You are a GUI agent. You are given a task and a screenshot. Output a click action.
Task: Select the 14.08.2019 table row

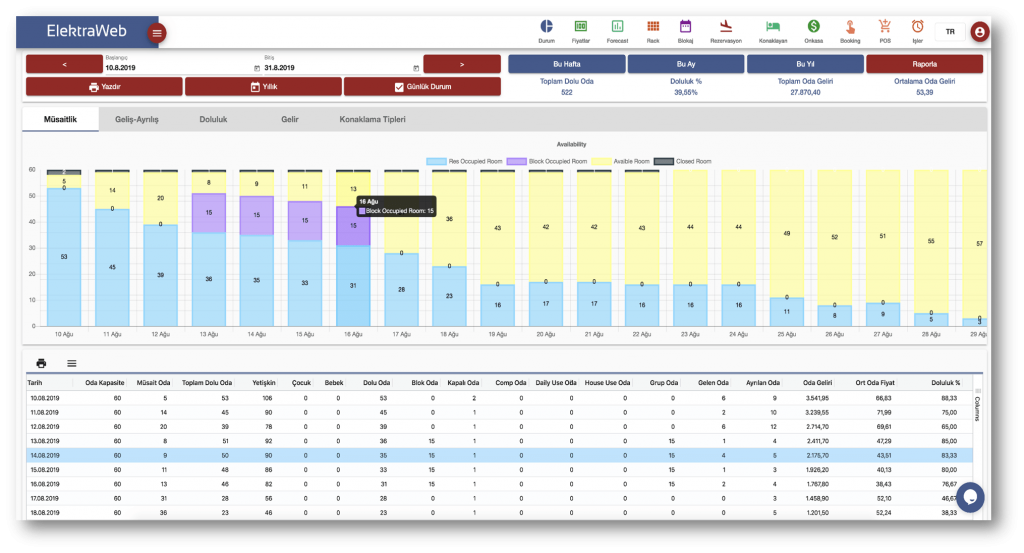coord(500,456)
